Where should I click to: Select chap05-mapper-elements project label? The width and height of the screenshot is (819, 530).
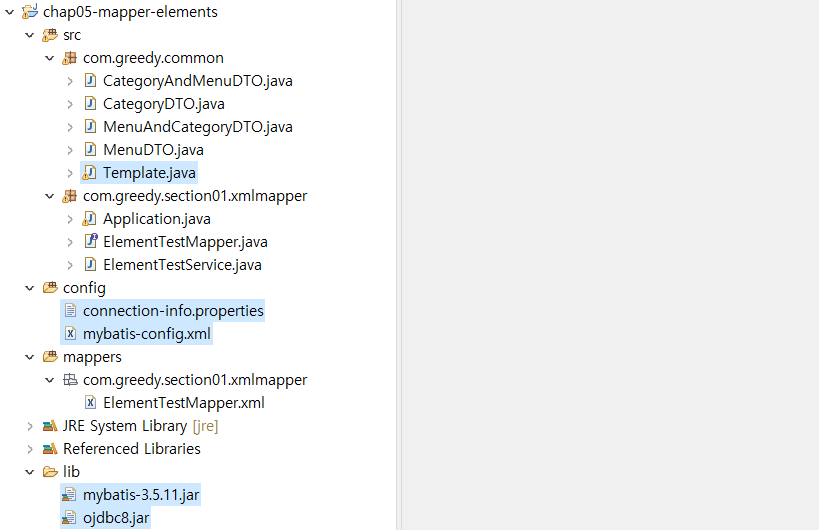click(x=130, y=12)
